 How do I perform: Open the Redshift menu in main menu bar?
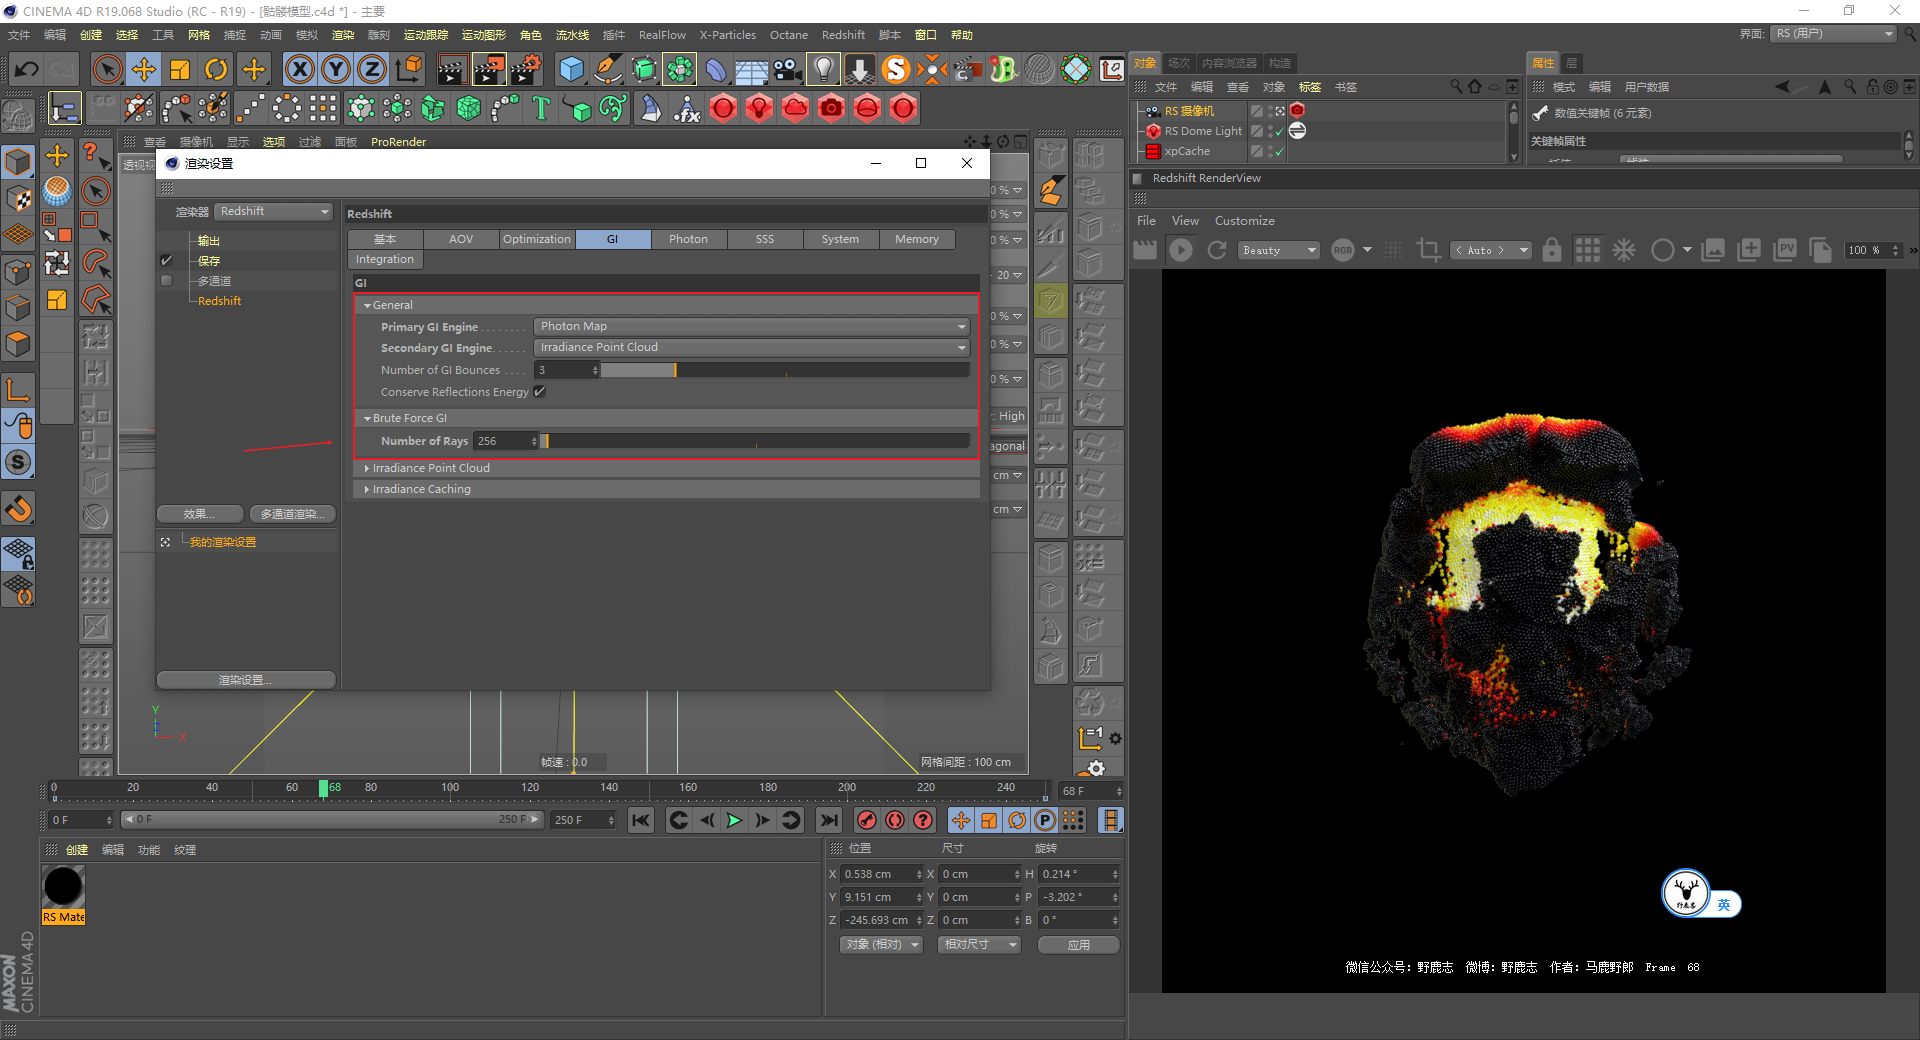point(843,35)
